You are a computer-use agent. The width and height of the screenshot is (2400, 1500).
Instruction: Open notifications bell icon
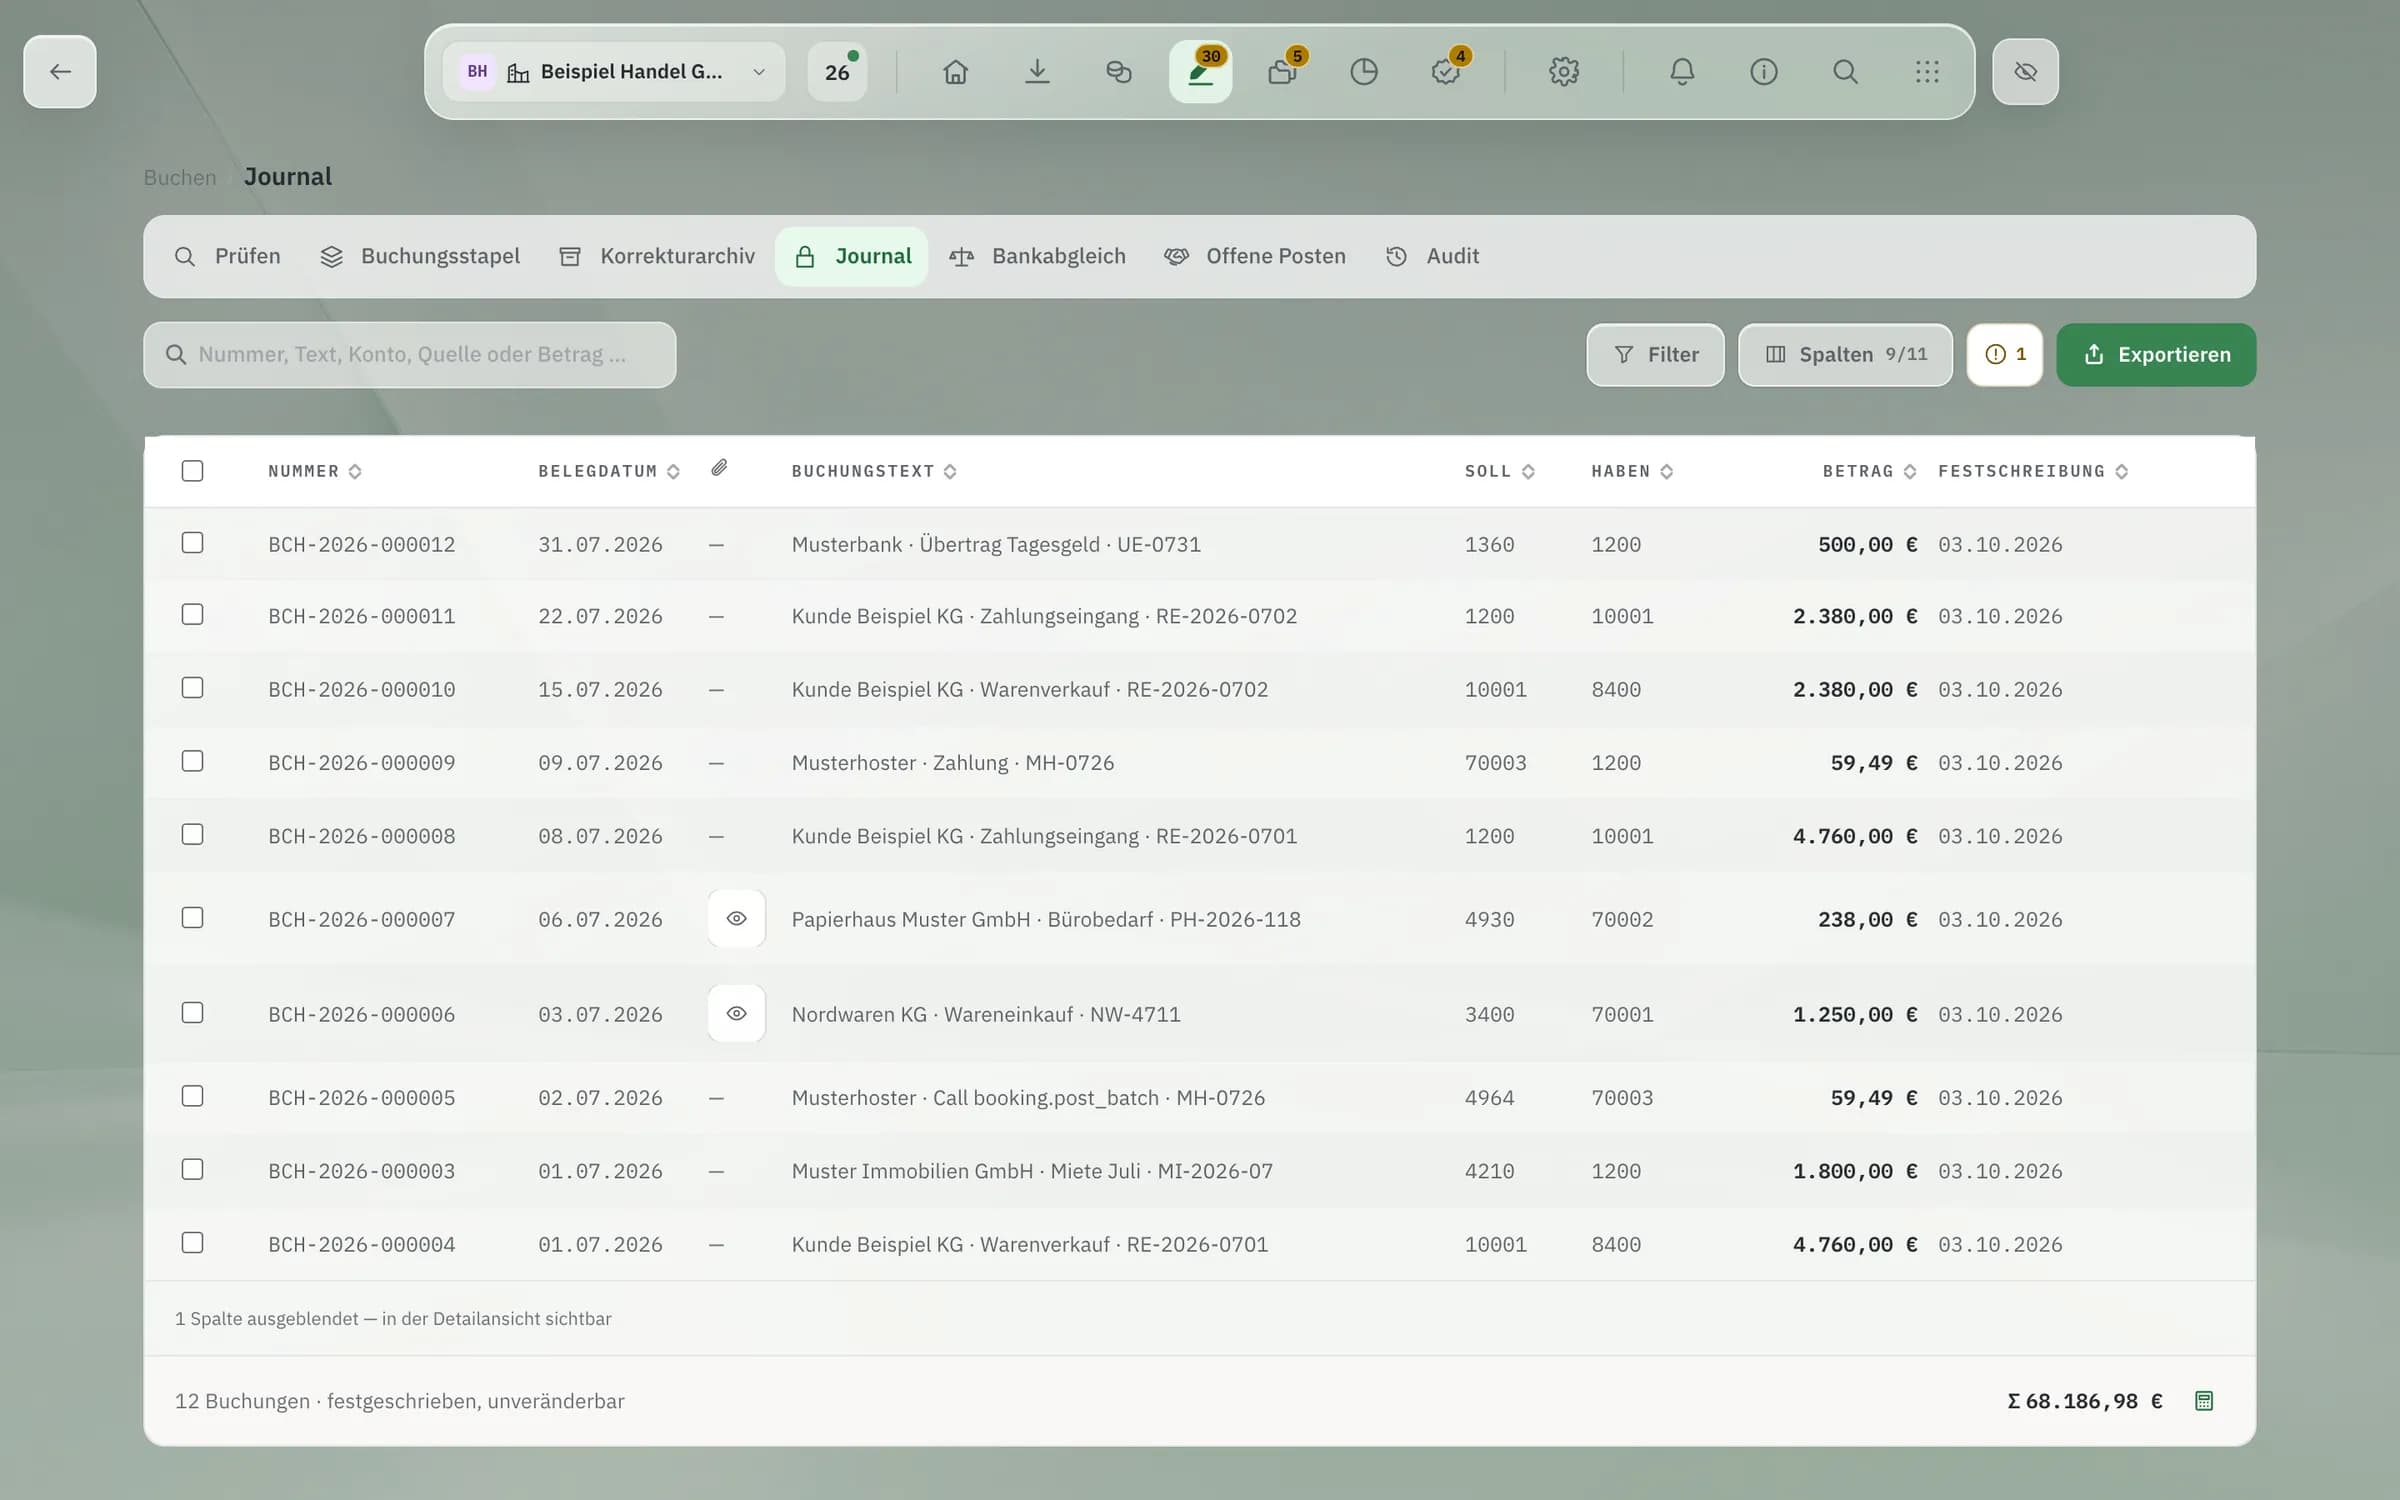tap(1682, 72)
